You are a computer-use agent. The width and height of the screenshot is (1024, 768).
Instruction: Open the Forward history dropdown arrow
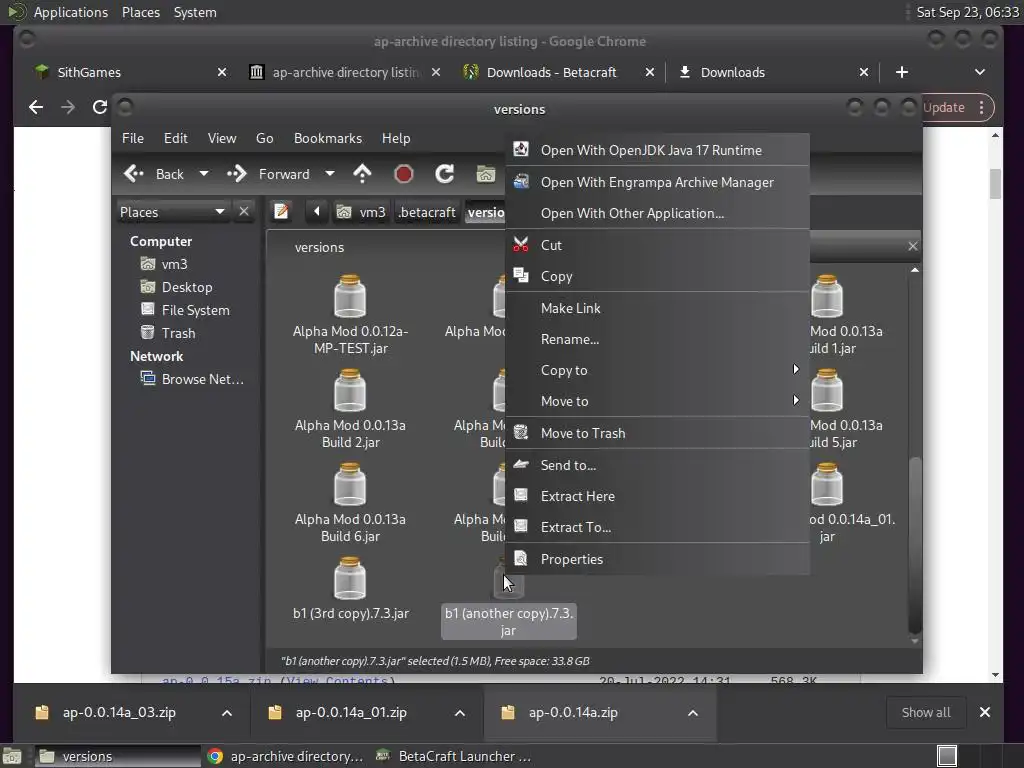point(330,174)
